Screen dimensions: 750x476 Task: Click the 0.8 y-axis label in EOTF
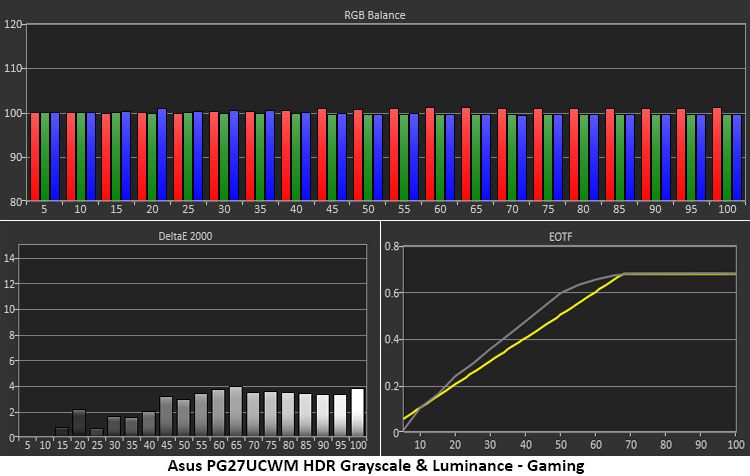[x=392, y=246]
